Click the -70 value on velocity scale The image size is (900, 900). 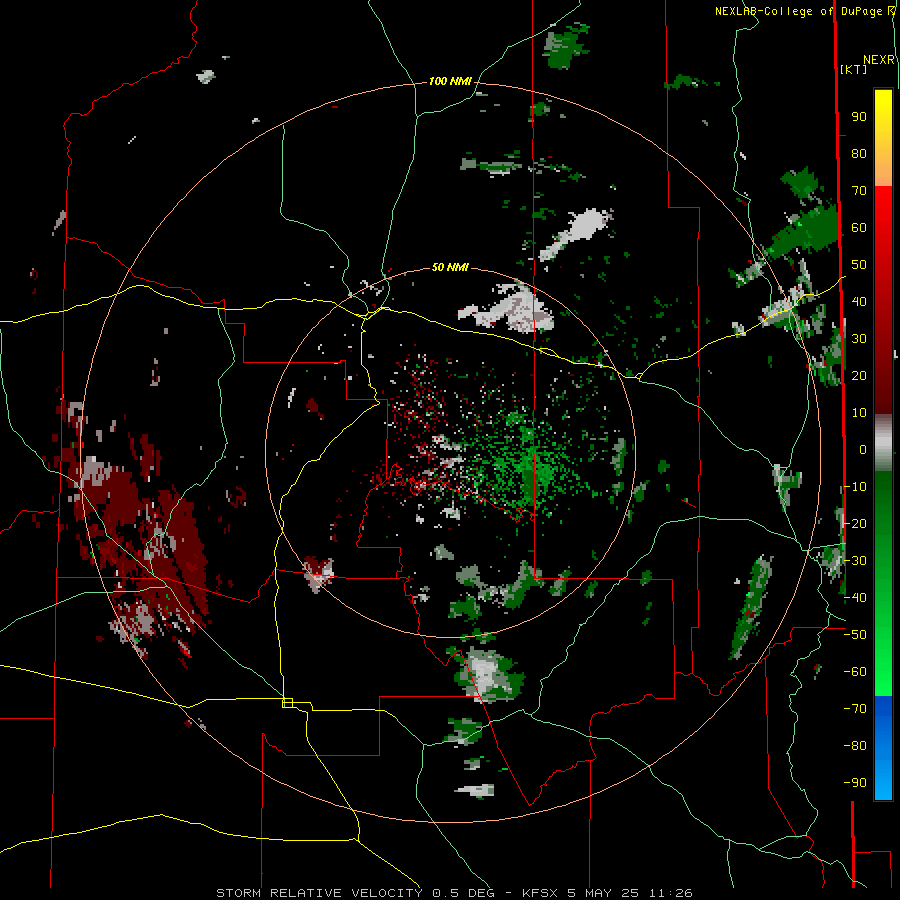pos(855,708)
